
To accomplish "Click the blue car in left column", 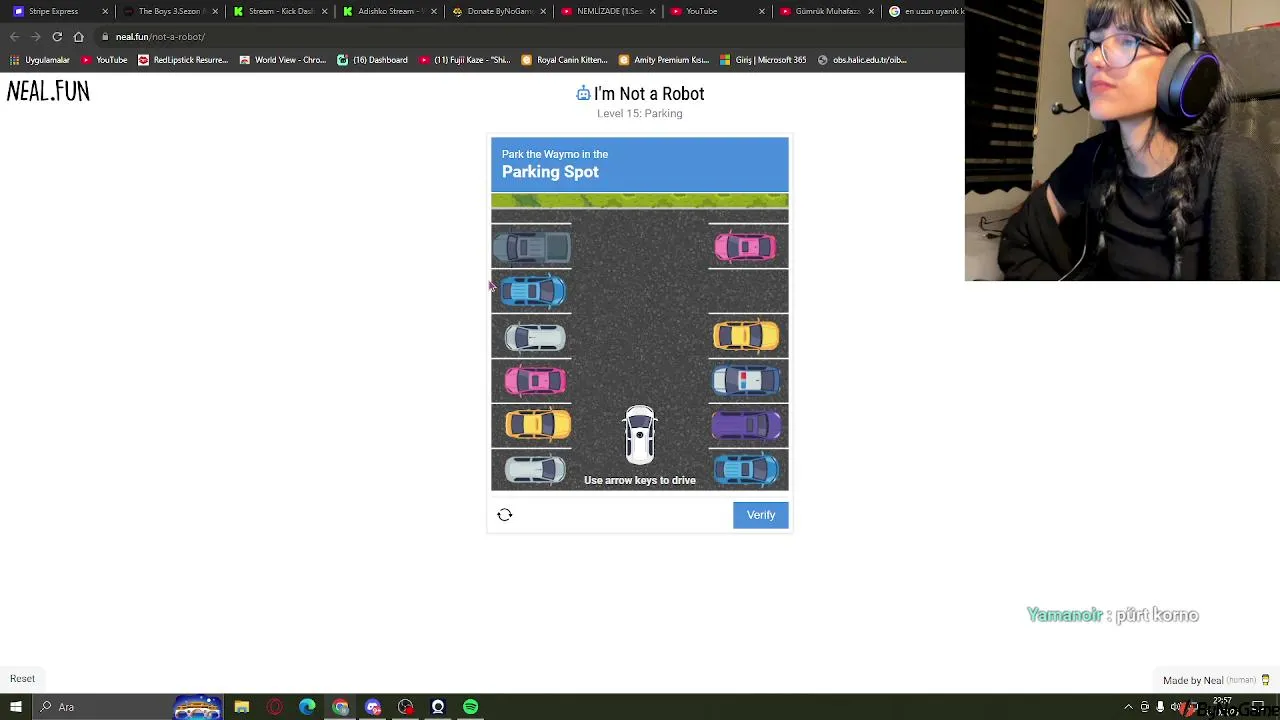I will click(533, 291).
